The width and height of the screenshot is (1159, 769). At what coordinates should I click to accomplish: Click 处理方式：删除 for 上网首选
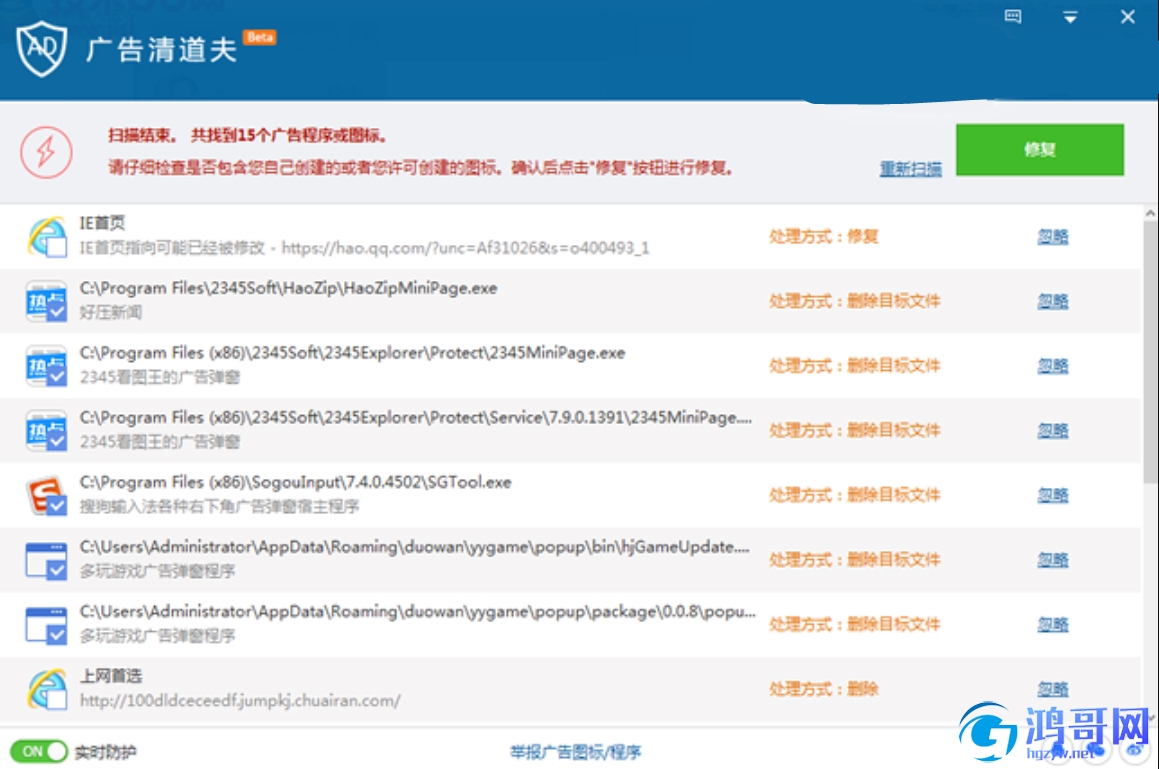[x=823, y=689]
